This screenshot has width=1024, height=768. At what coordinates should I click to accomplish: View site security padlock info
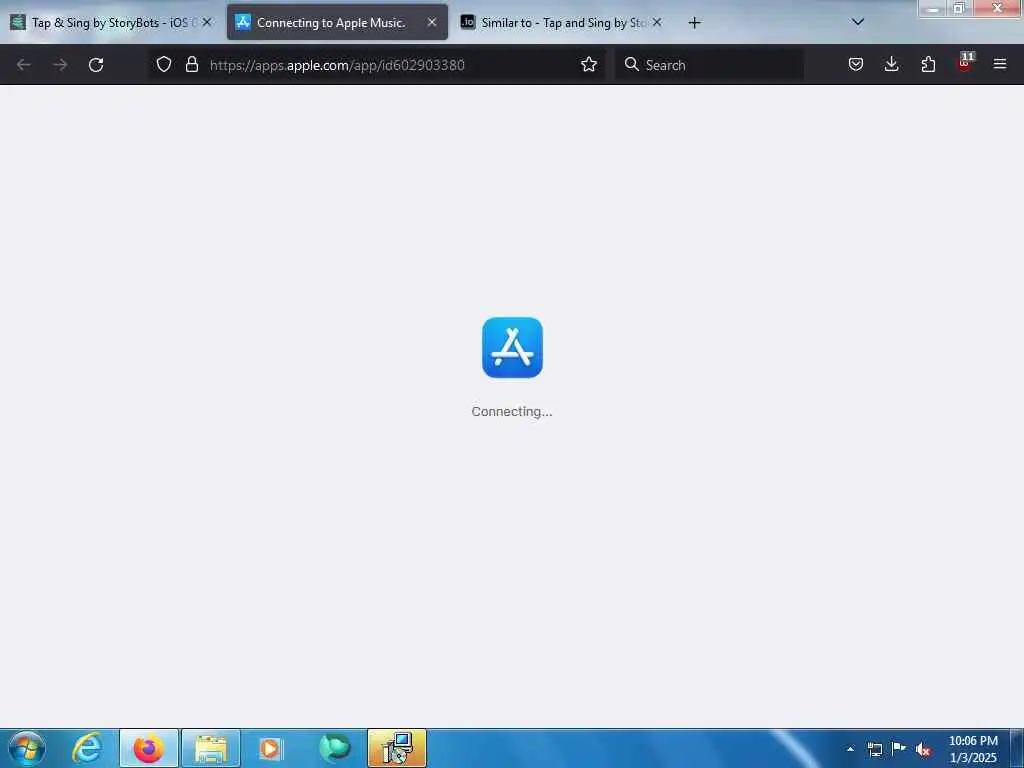(x=191, y=64)
